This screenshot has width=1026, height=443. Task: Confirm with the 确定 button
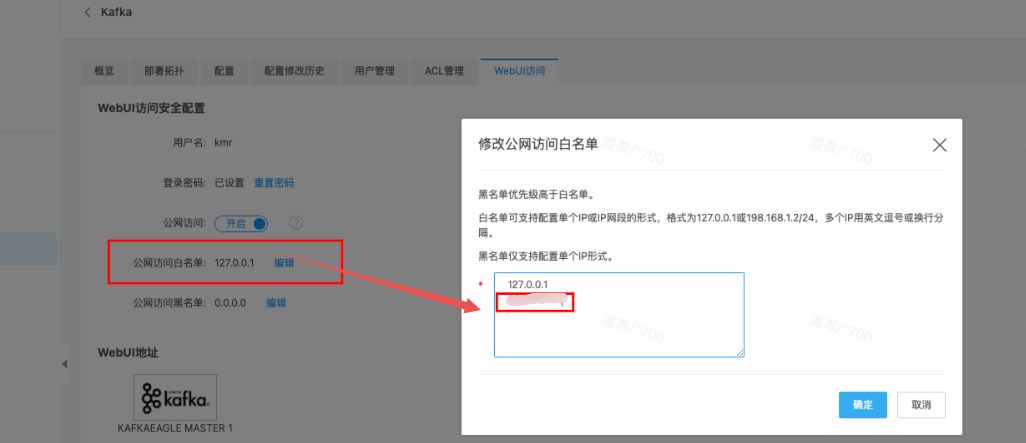coord(862,405)
